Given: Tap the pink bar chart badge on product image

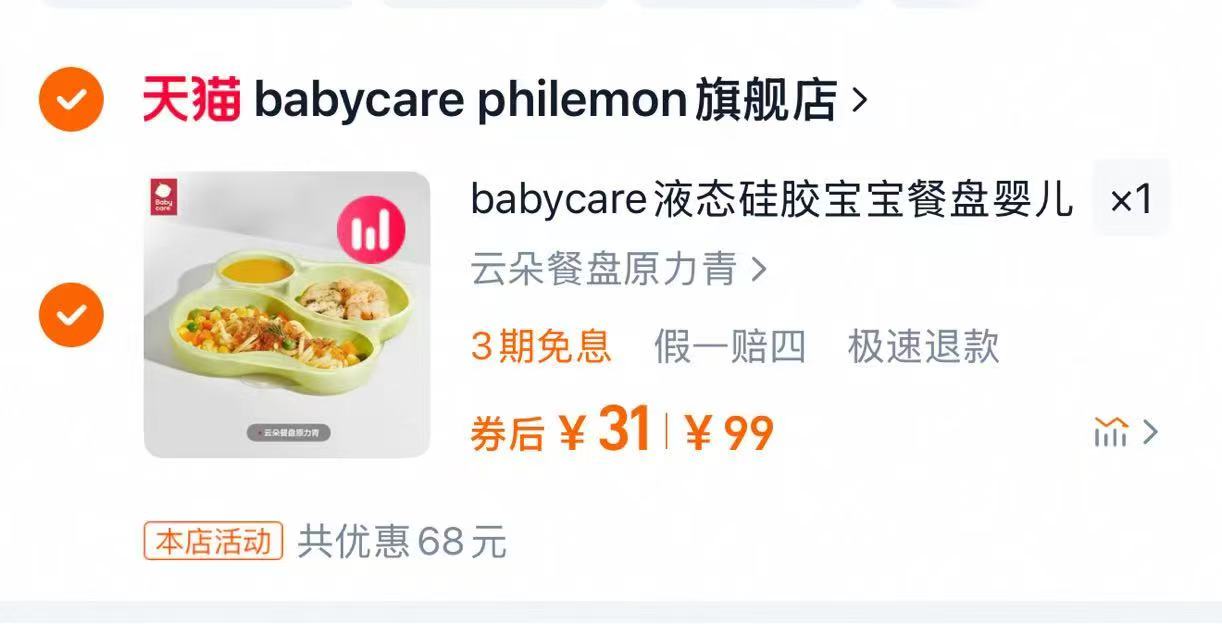Looking at the screenshot, I should [371, 231].
